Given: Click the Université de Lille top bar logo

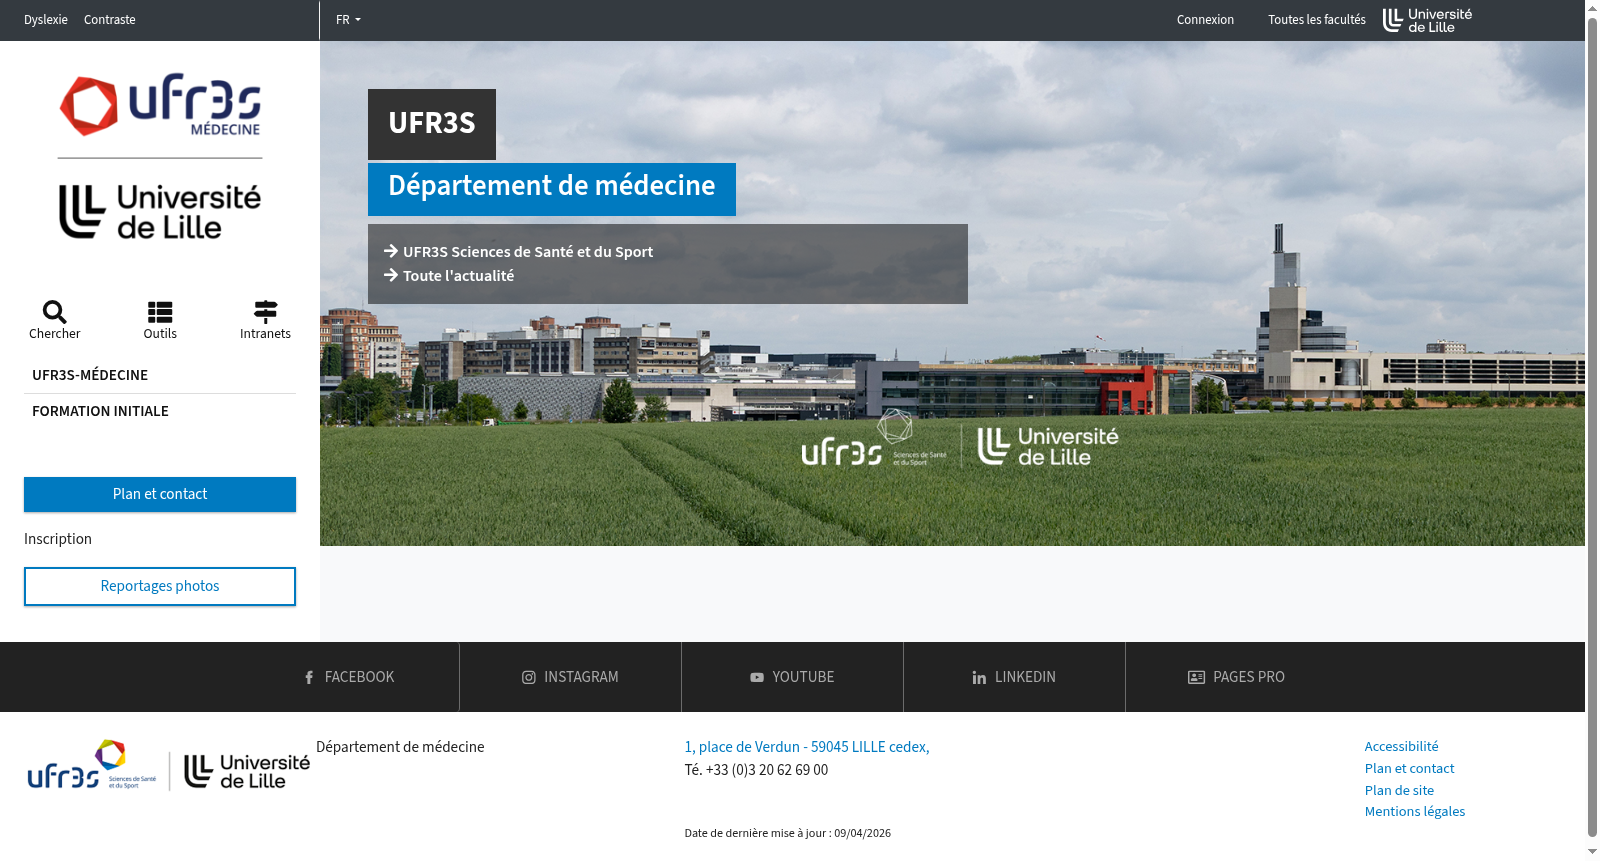Looking at the screenshot, I should tap(1427, 20).
